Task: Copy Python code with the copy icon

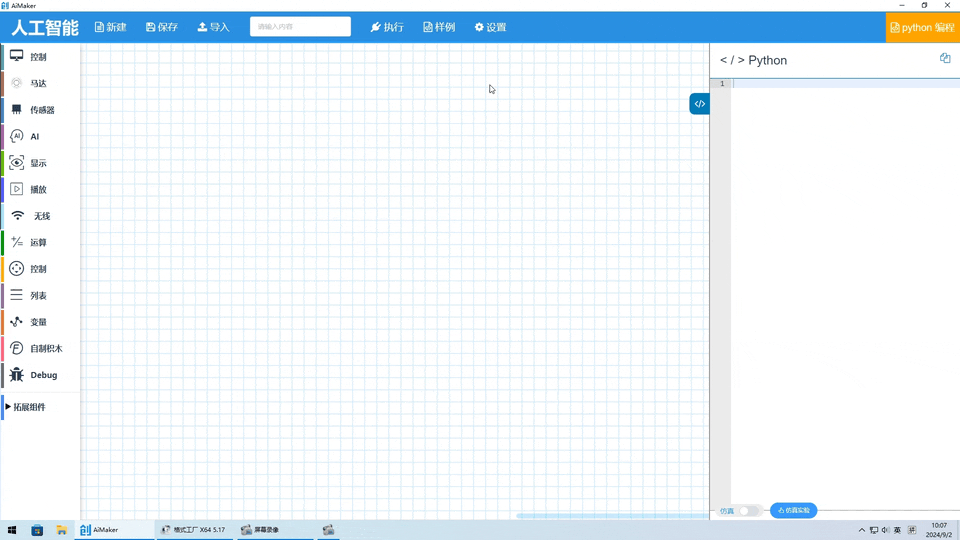Action: (945, 58)
